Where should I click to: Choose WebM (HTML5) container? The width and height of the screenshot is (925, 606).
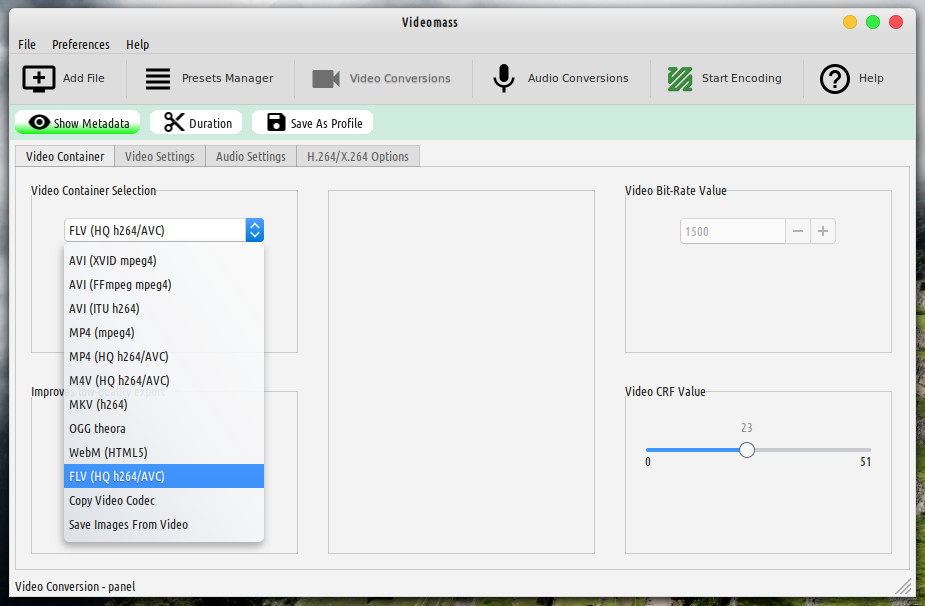pos(164,453)
